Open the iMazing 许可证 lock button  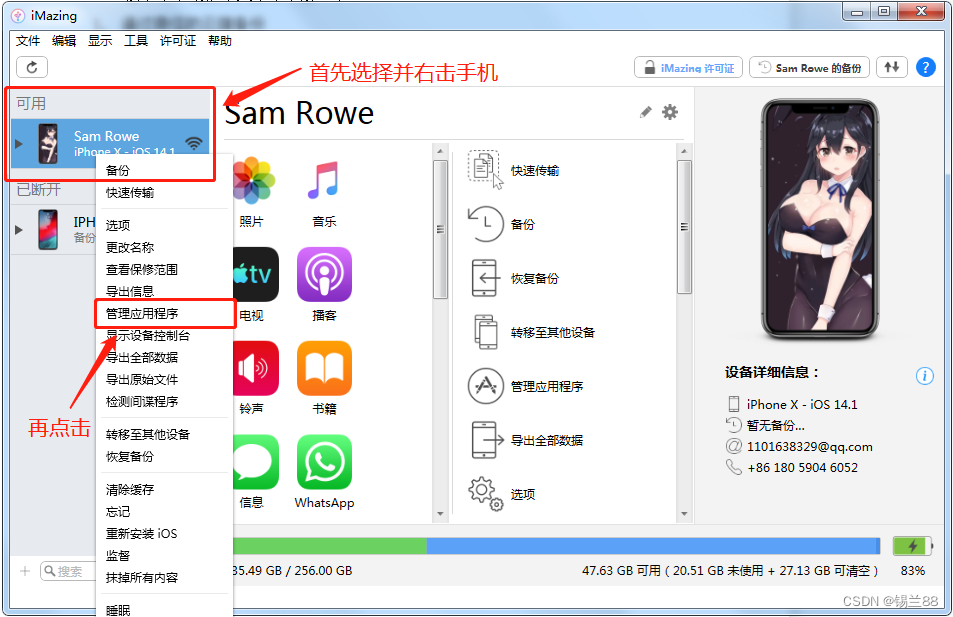(689, 67)
